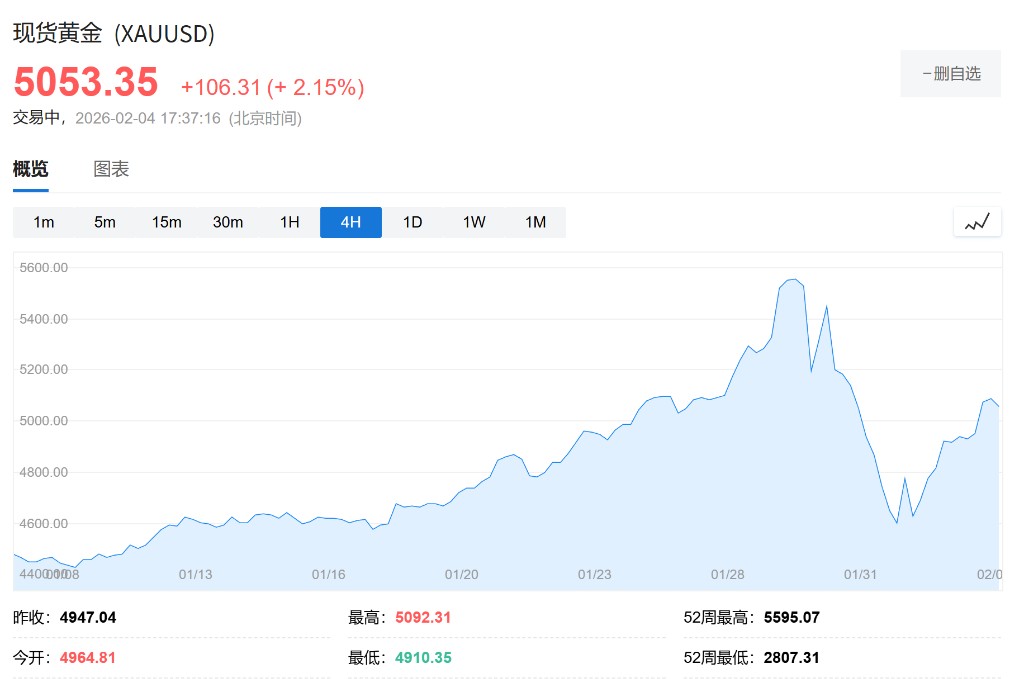Click the 01/28 date label on chart axis
Image resolution: width=1024 pixels, height=679 pixels.
(x=728, y=574)
